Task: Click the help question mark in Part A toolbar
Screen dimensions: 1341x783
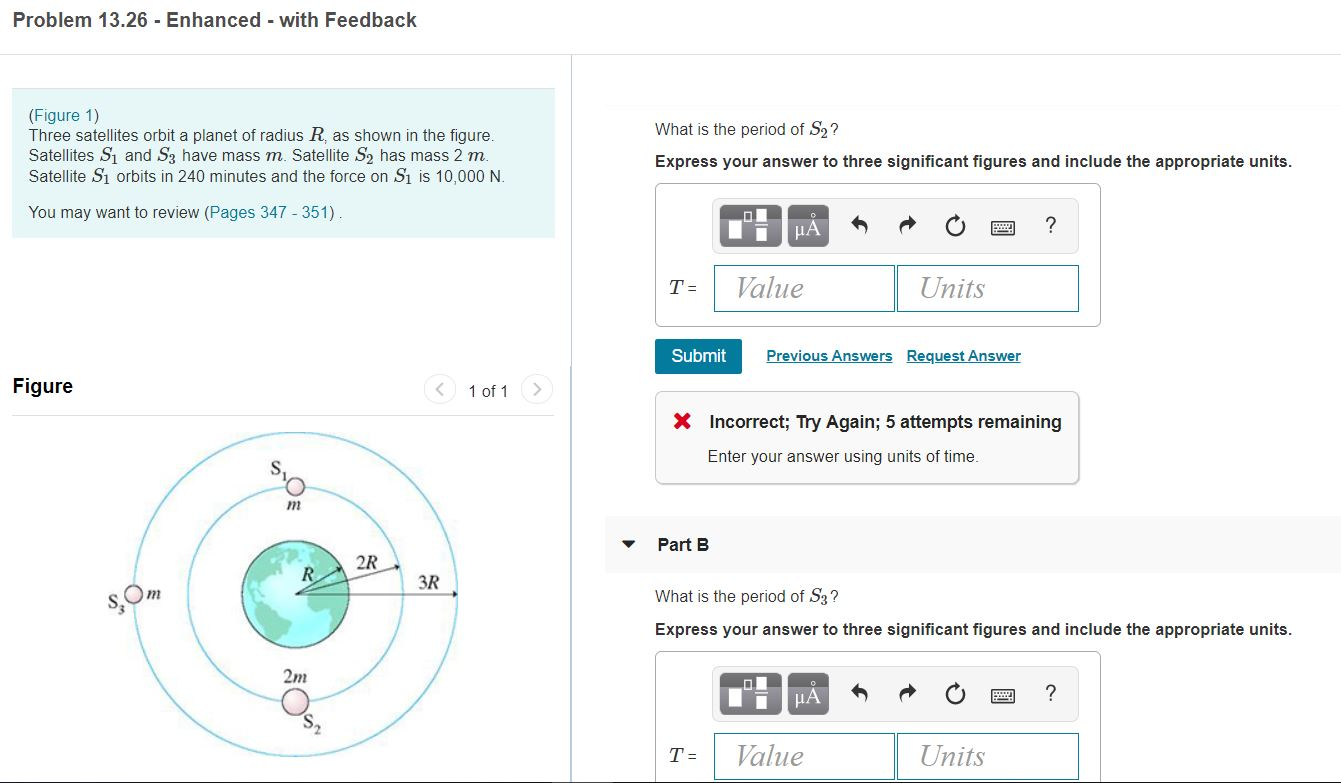Action: pyautogui.click(x=1049, y=225)
